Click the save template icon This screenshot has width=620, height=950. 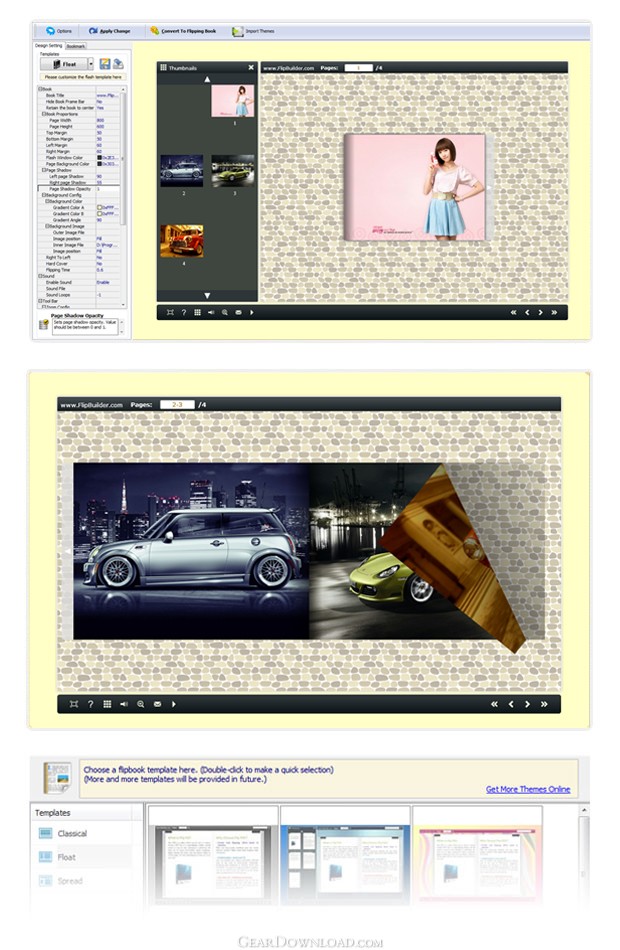[x=105, y=64]
